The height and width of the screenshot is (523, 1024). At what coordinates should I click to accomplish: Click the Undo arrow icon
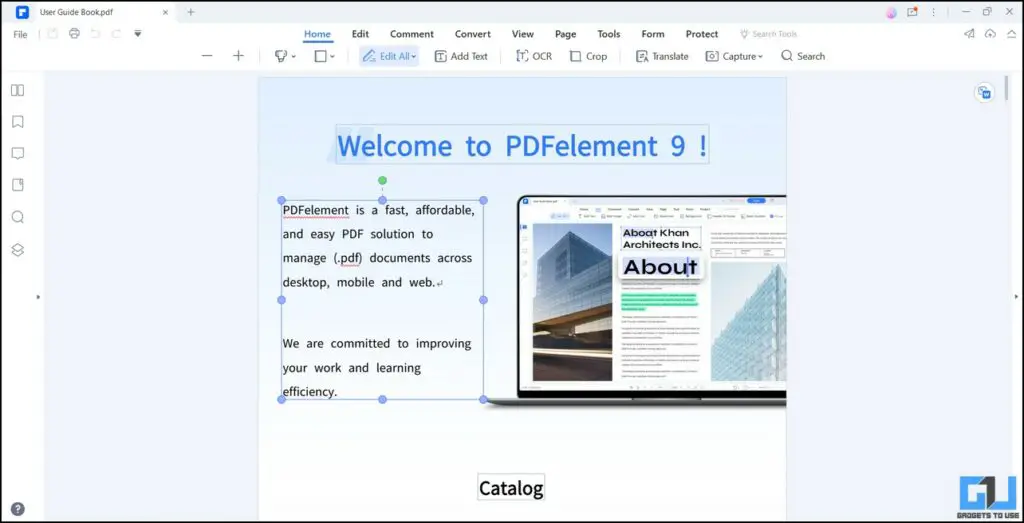click(x=95, y=33)
